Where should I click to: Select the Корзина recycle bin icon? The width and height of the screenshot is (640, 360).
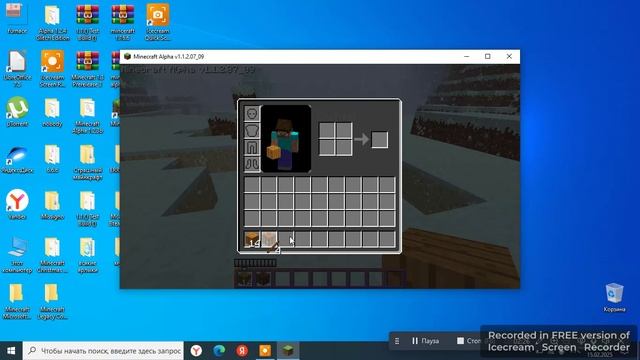click(x=614, y=297)
